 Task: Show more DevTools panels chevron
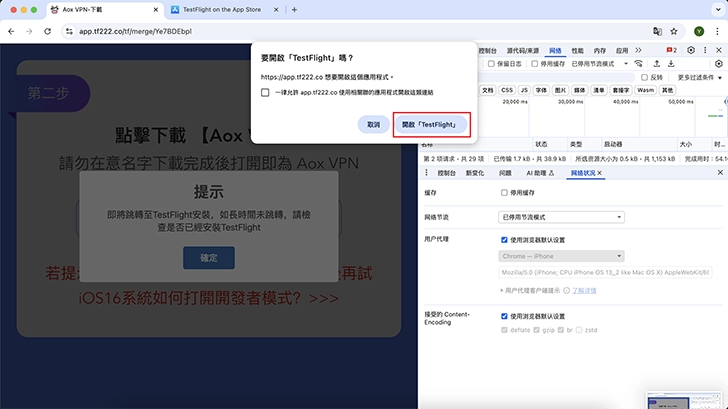click(638, 50)
